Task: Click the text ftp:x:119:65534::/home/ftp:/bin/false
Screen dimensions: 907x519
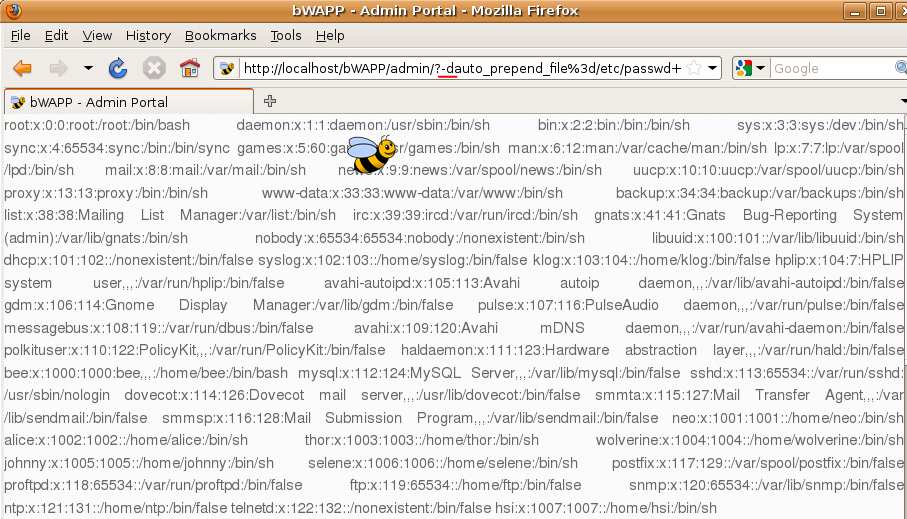Action: (466, 485)
